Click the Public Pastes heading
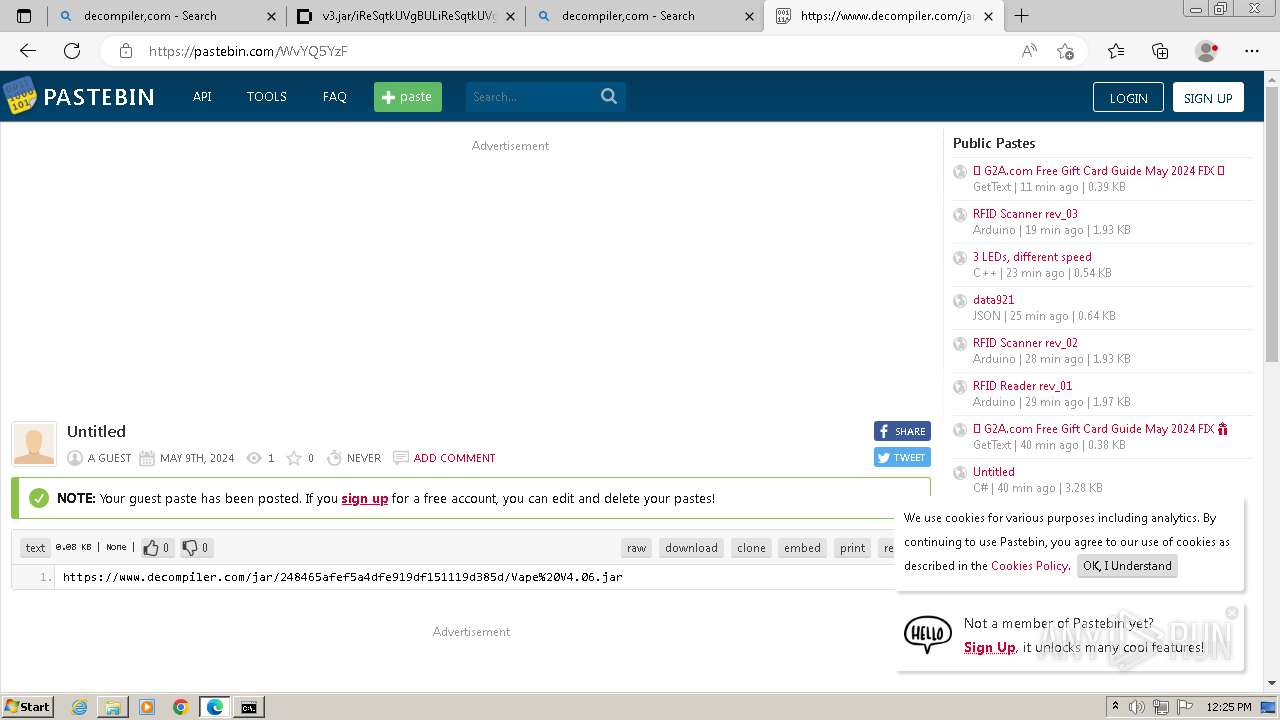1280x720 pixels. pyautogui.click(x=994, y=143)
